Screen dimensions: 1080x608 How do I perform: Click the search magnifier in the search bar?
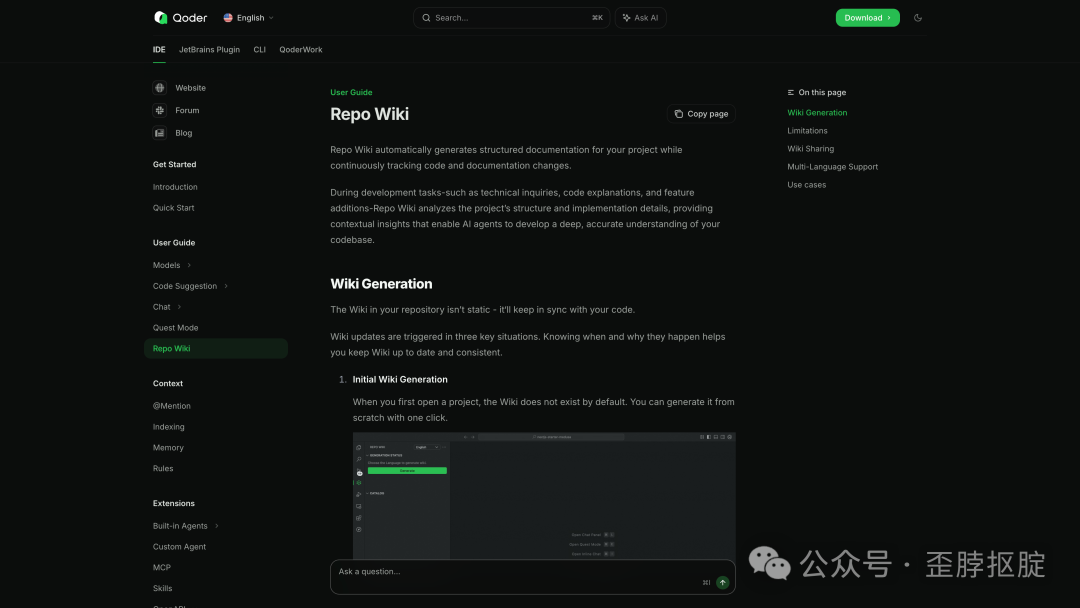(425, 17)
